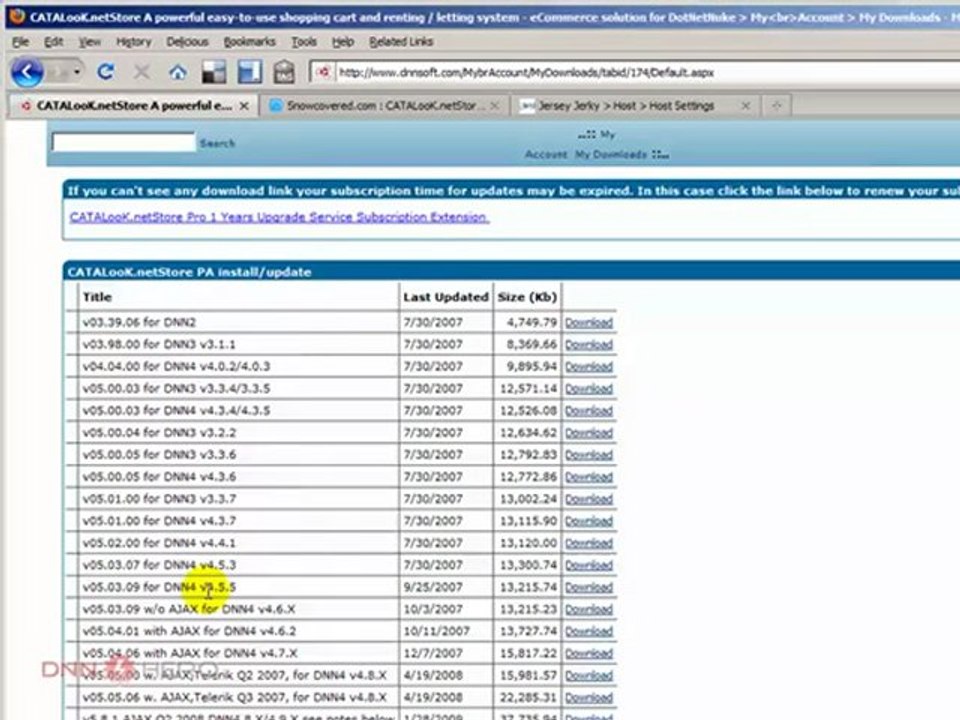This screenshot has height=720, width=960.
Task: Select the size value 22,285.31
Action: click(x=528, y=697)
